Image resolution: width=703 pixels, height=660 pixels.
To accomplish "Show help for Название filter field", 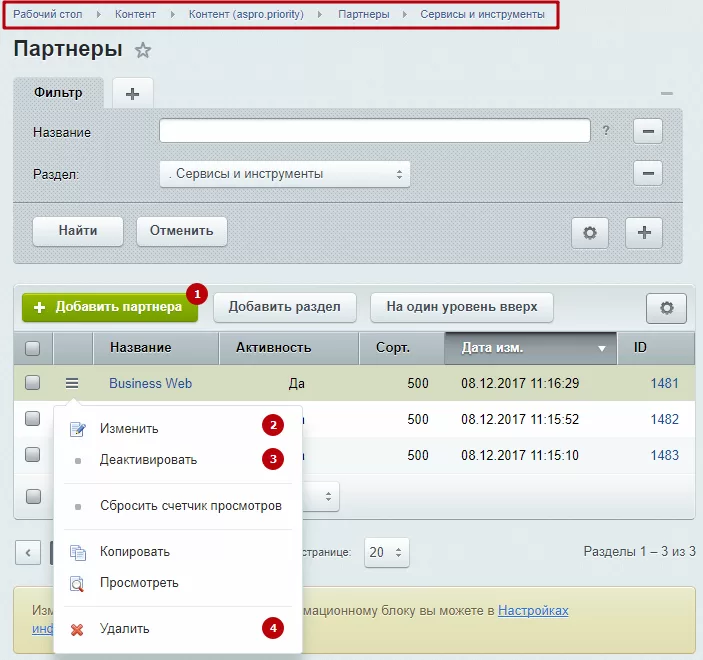I will tap(606, 130).
